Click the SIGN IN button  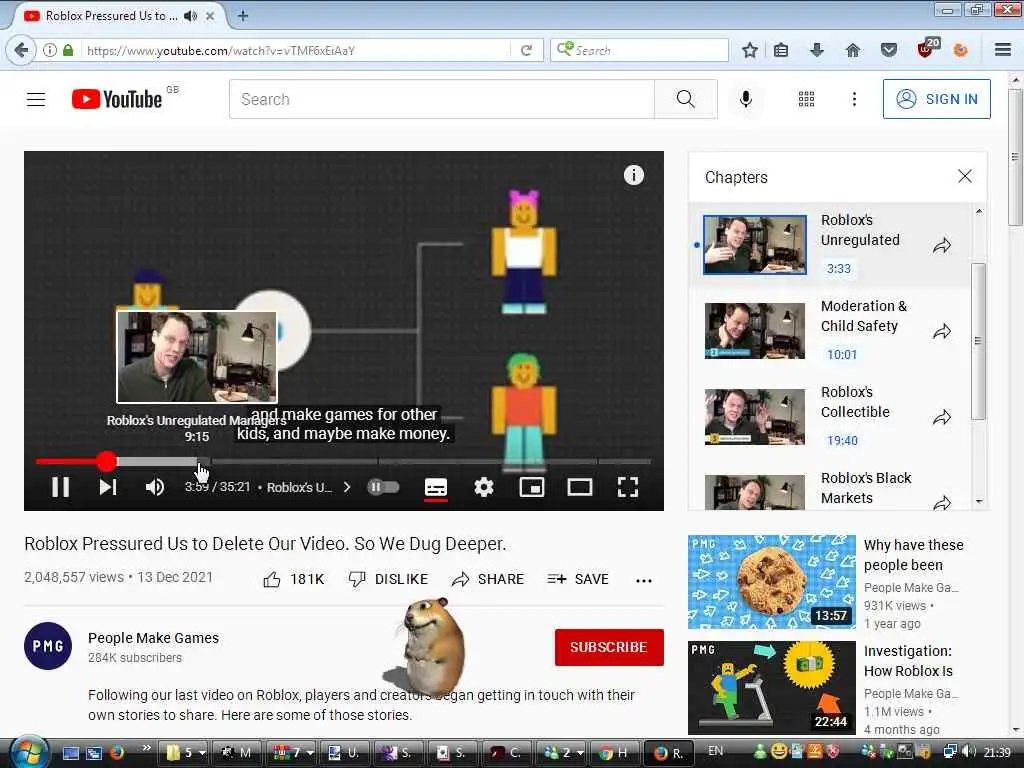(936, 99)
